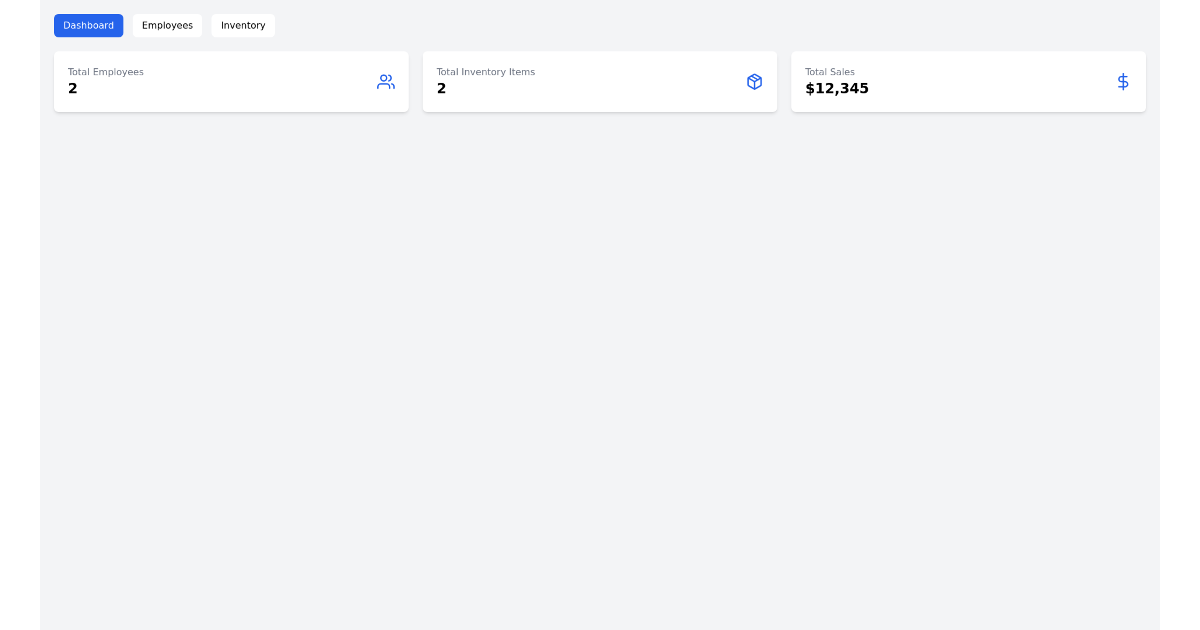Click the Total Inventory Items label
The image size is (1200, 630).
pyautogui.click(x=485, y=72)
